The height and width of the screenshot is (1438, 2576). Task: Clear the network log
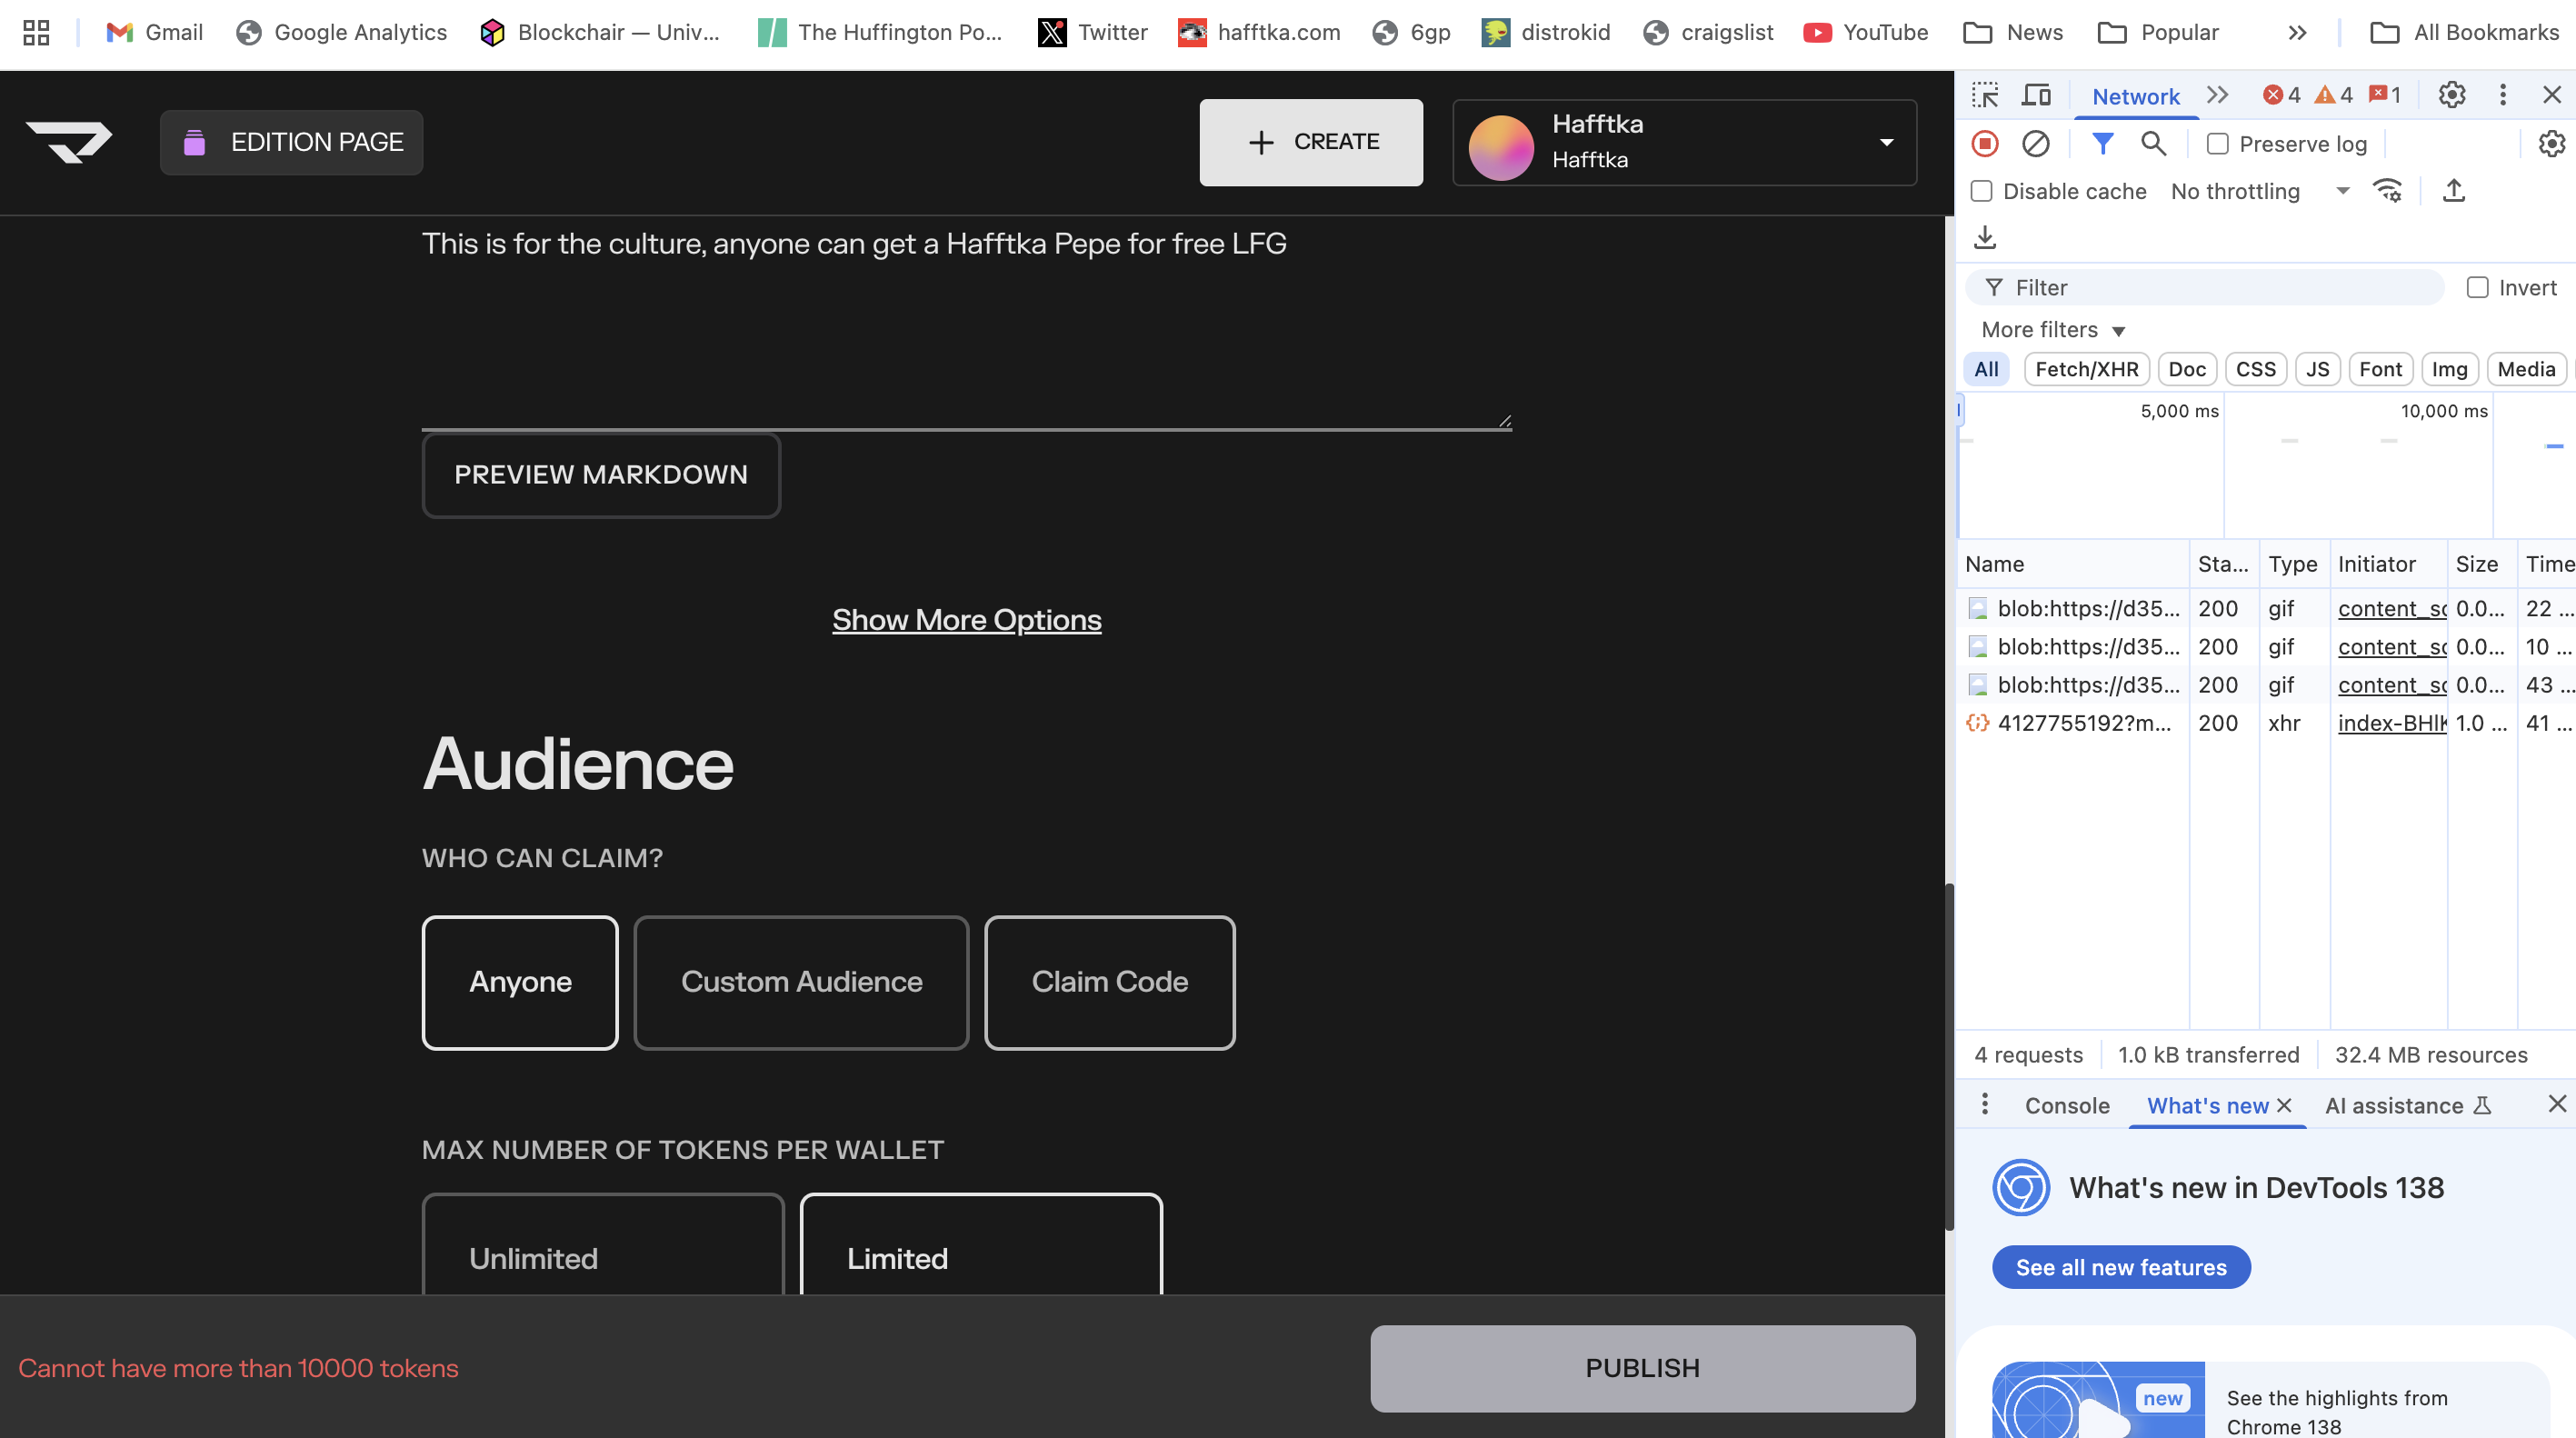pyautogui.click(x=2035, y=144)
